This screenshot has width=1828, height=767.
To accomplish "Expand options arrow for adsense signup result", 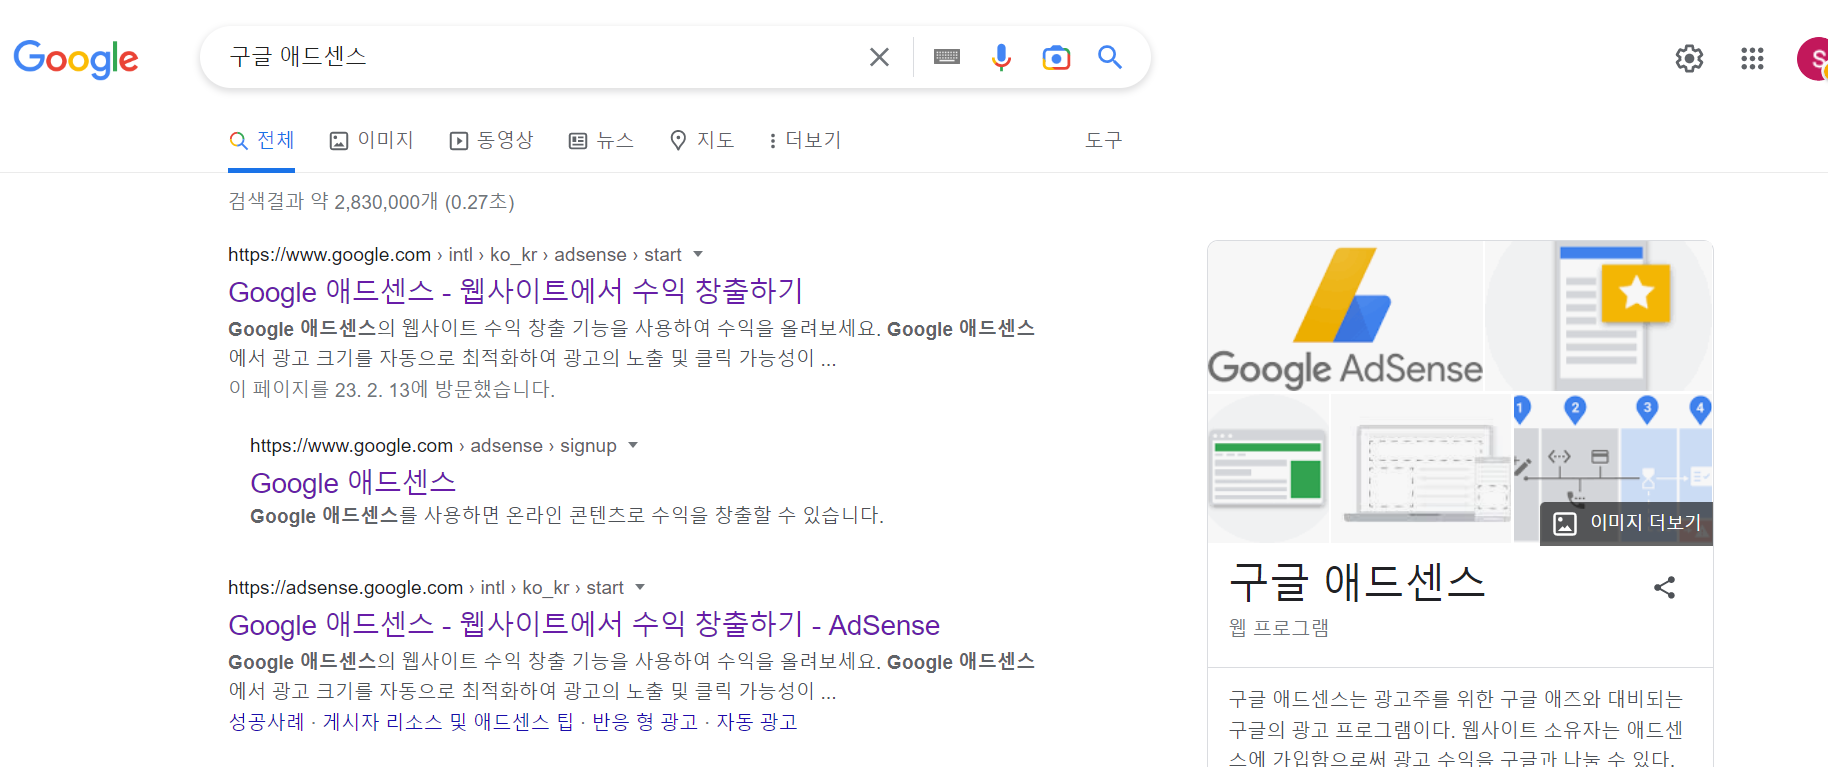I will 633,445.
